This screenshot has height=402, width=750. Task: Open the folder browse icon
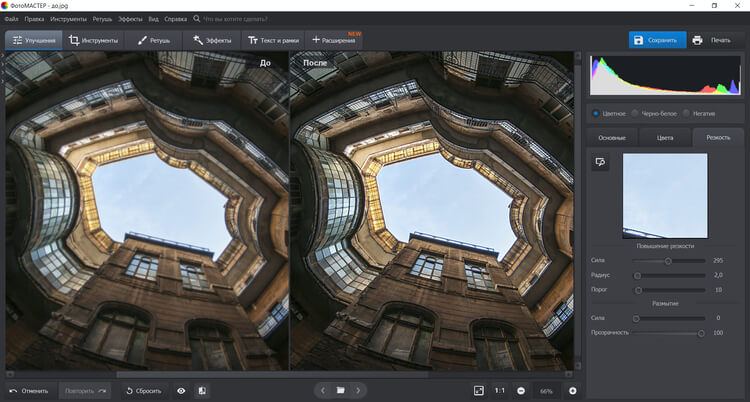click(340, 390)
